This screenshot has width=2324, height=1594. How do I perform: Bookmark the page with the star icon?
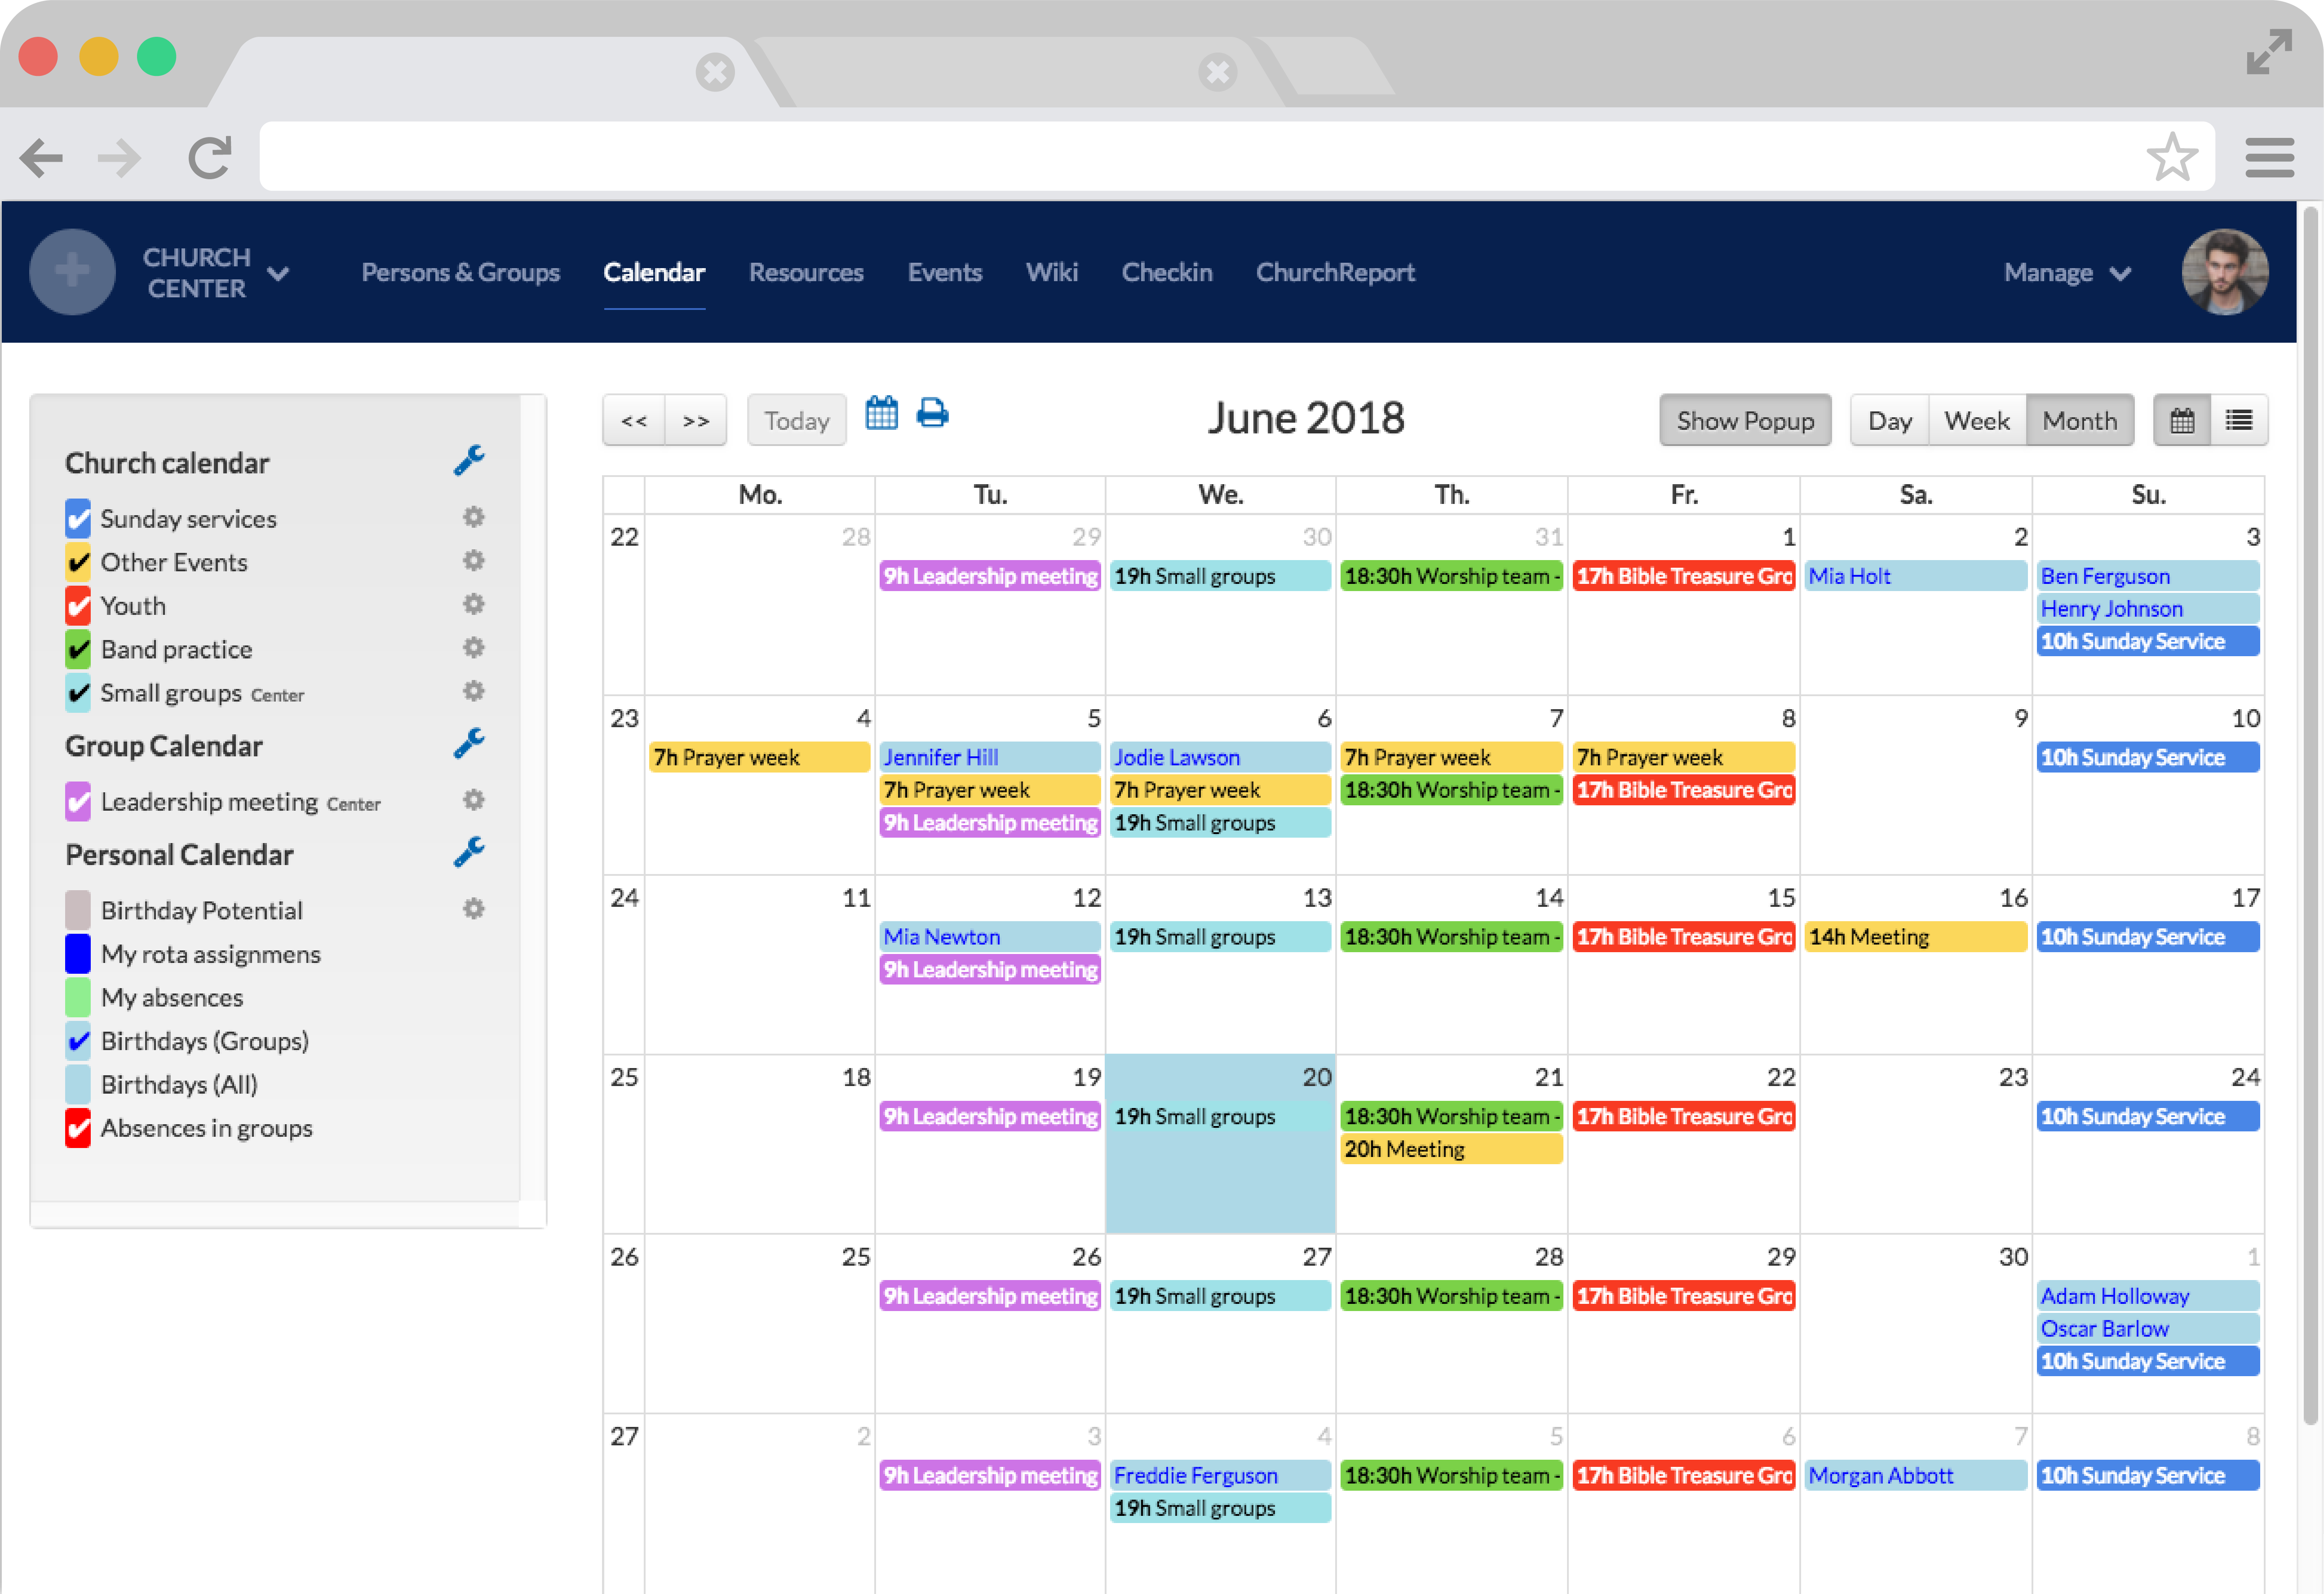point(2172,157)
